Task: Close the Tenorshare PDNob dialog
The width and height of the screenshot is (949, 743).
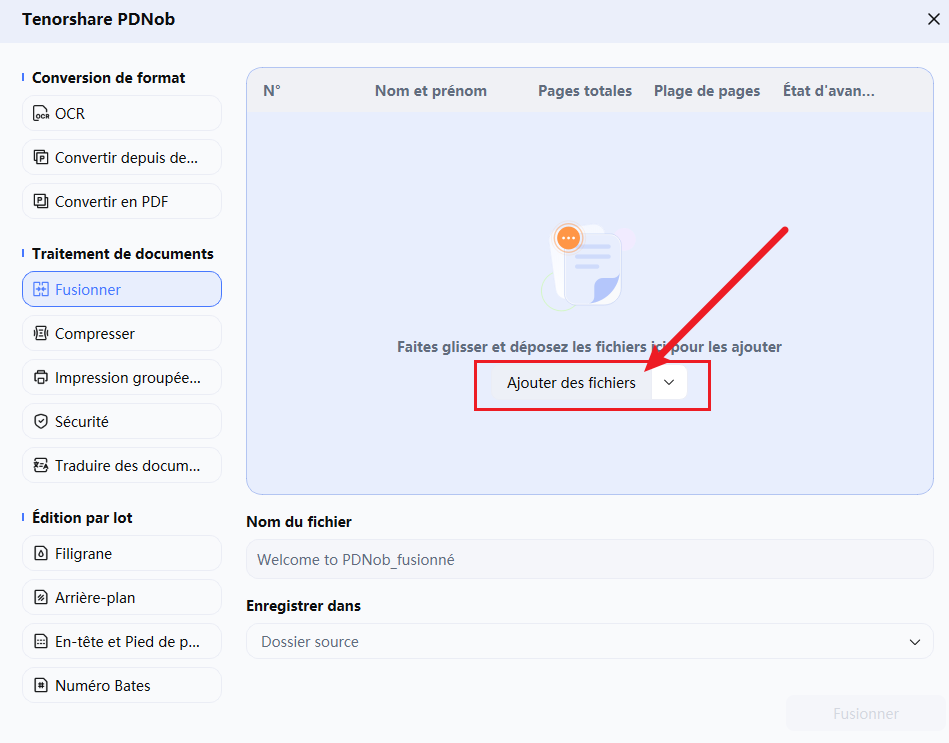Action: coord(933,19)
